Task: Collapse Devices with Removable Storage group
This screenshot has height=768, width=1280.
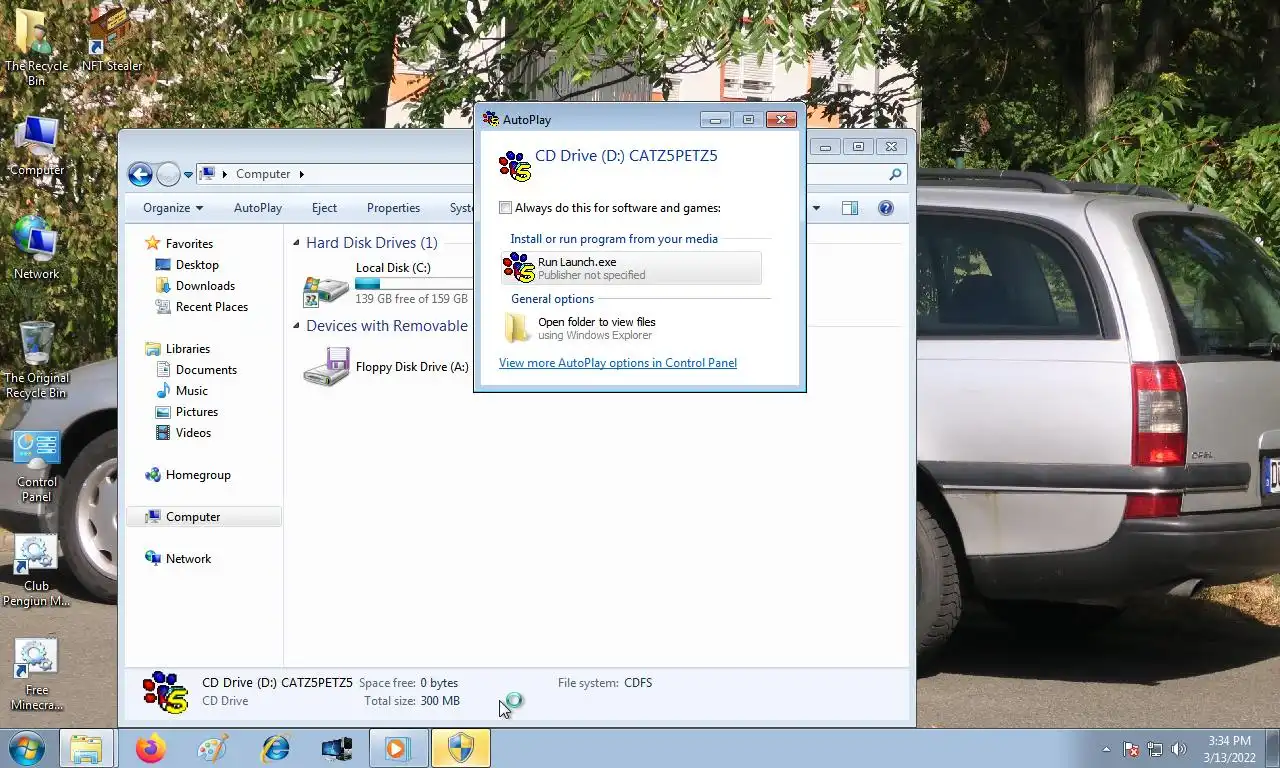Action: [x=297, y=326]
